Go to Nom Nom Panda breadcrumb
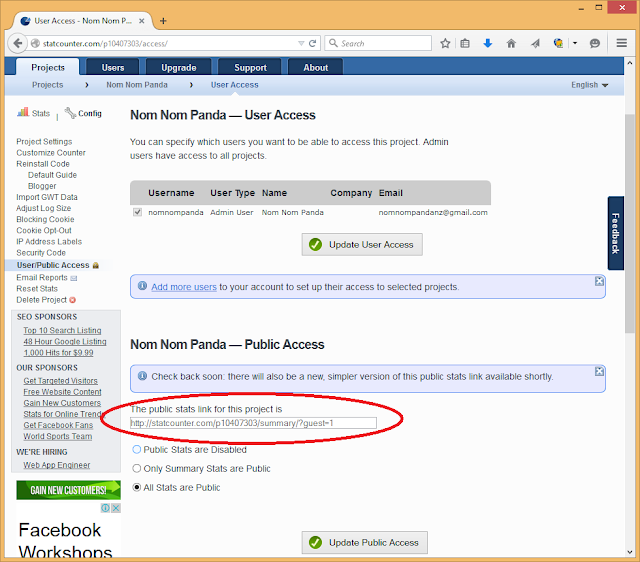The width and height of the screenshot is (640, 562). (x=137, y=85)
